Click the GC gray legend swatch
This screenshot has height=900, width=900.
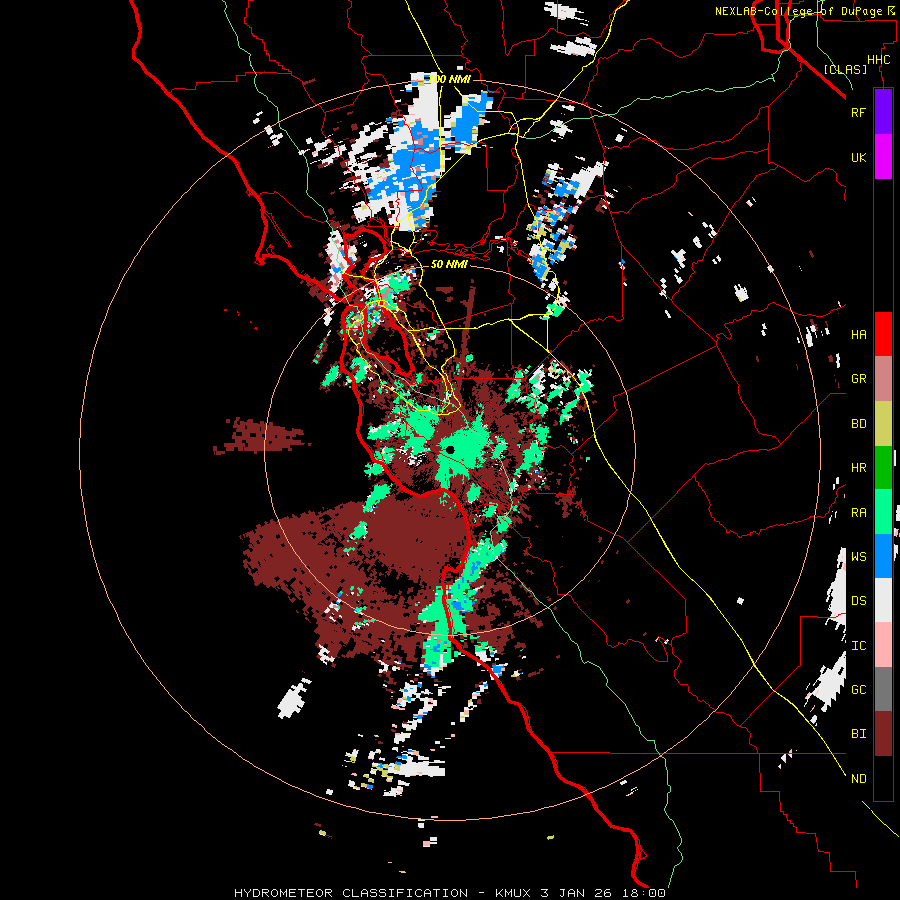[x=883, y=689]
